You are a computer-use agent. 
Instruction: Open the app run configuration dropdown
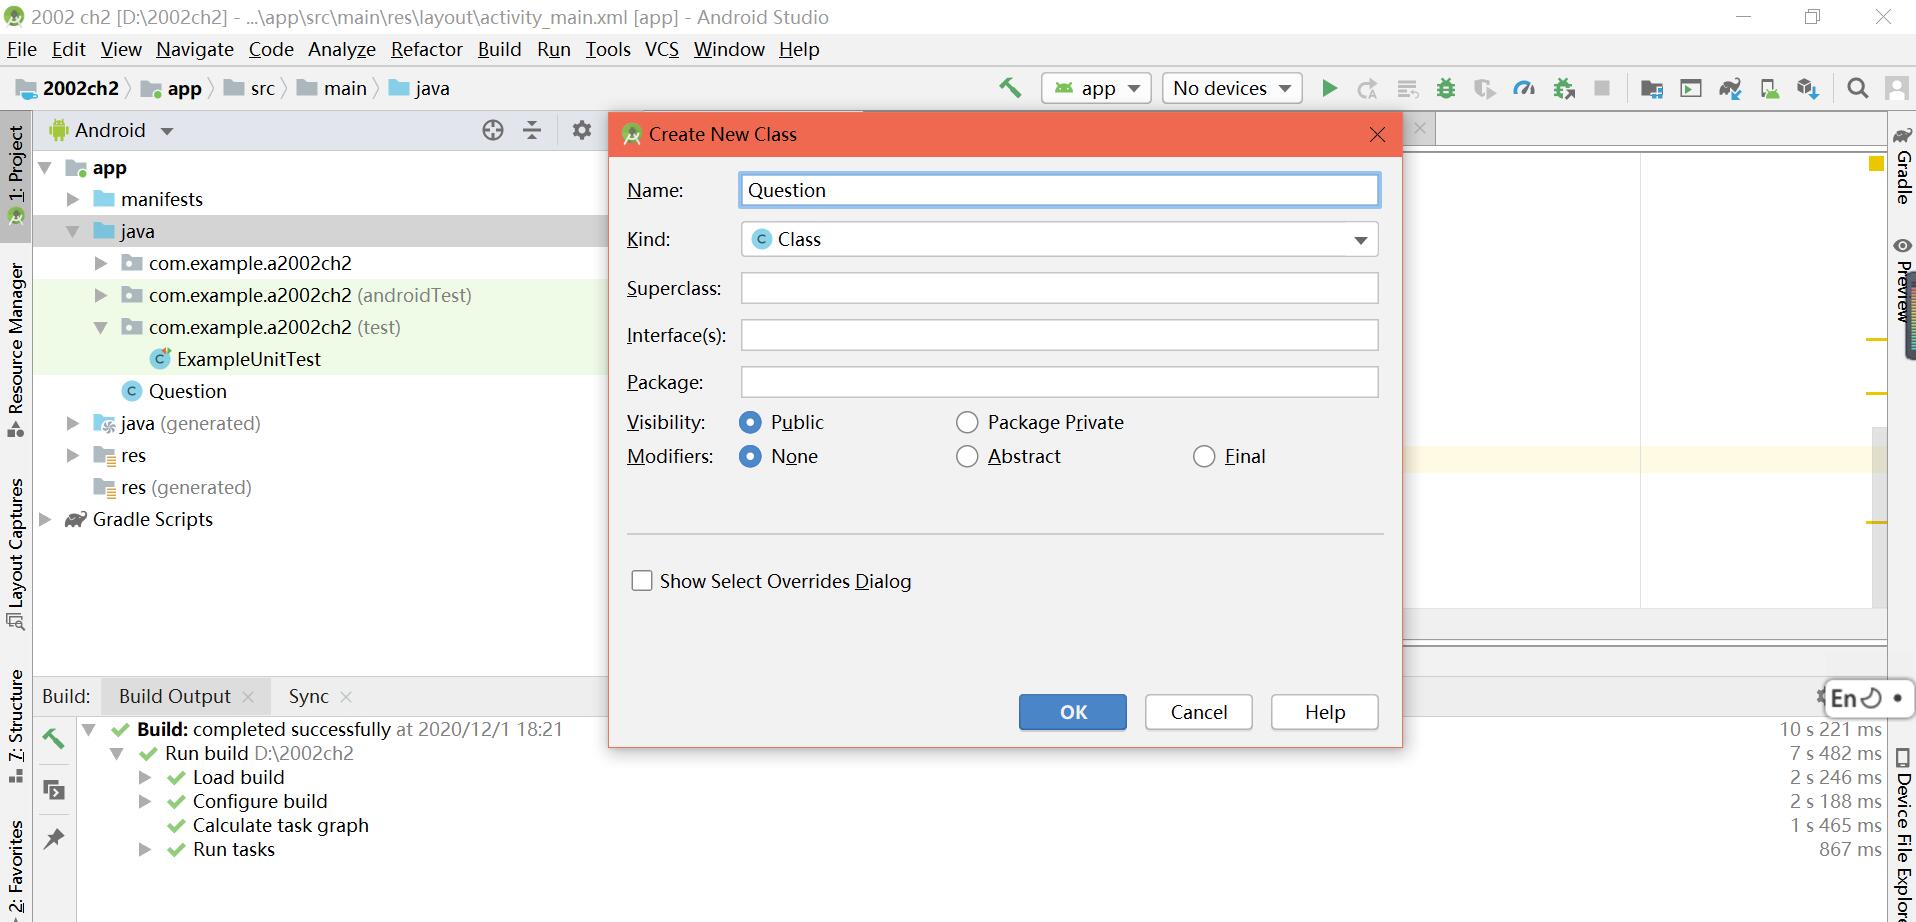click(x=1096, y=88)
